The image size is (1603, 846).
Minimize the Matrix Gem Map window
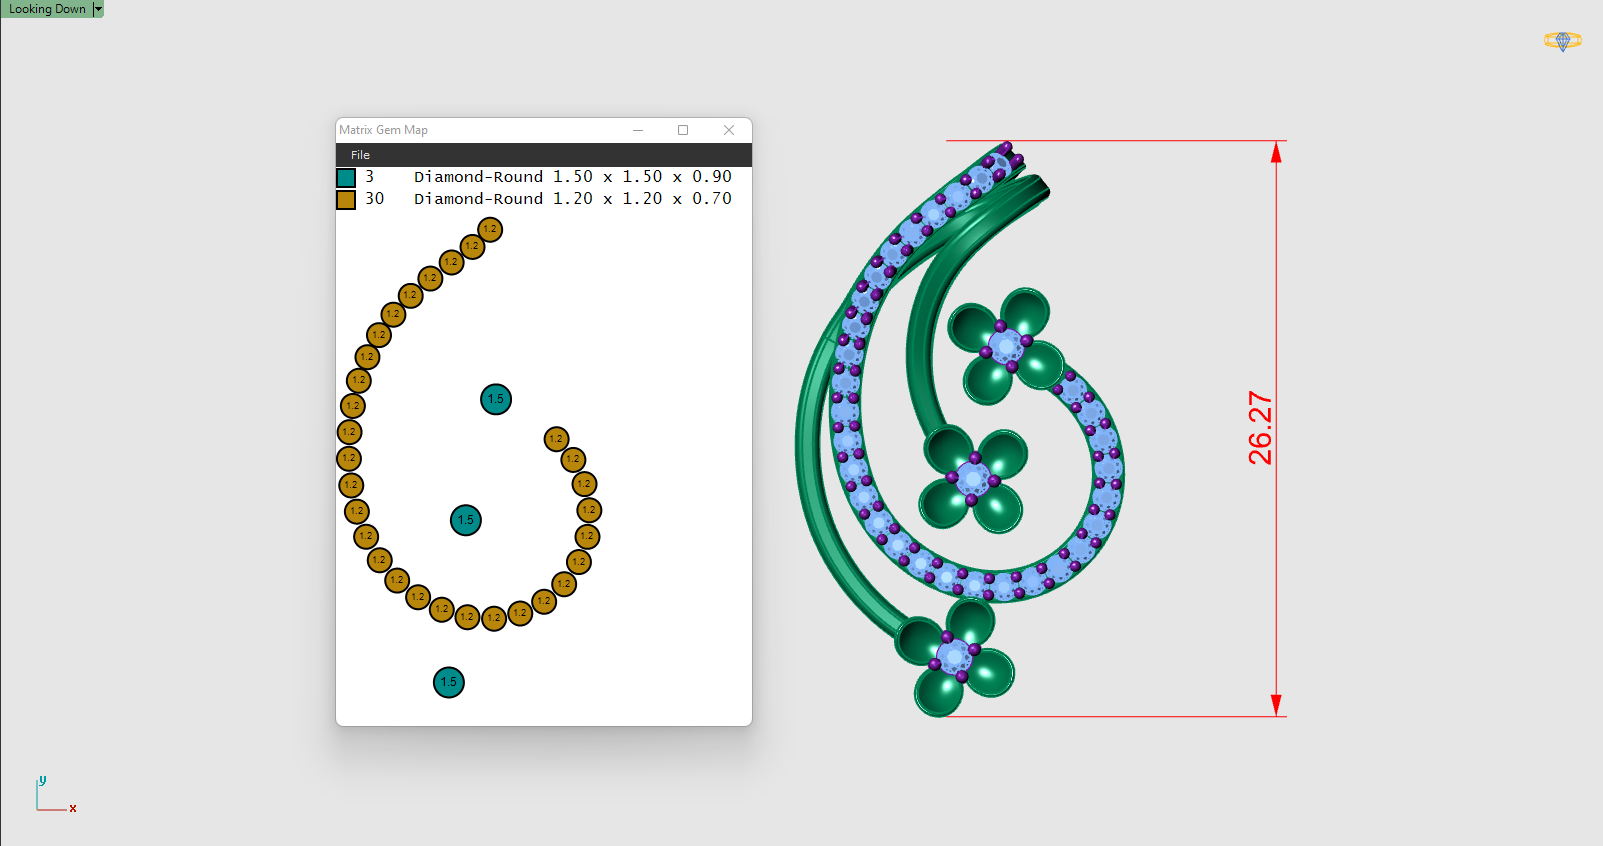638,130
